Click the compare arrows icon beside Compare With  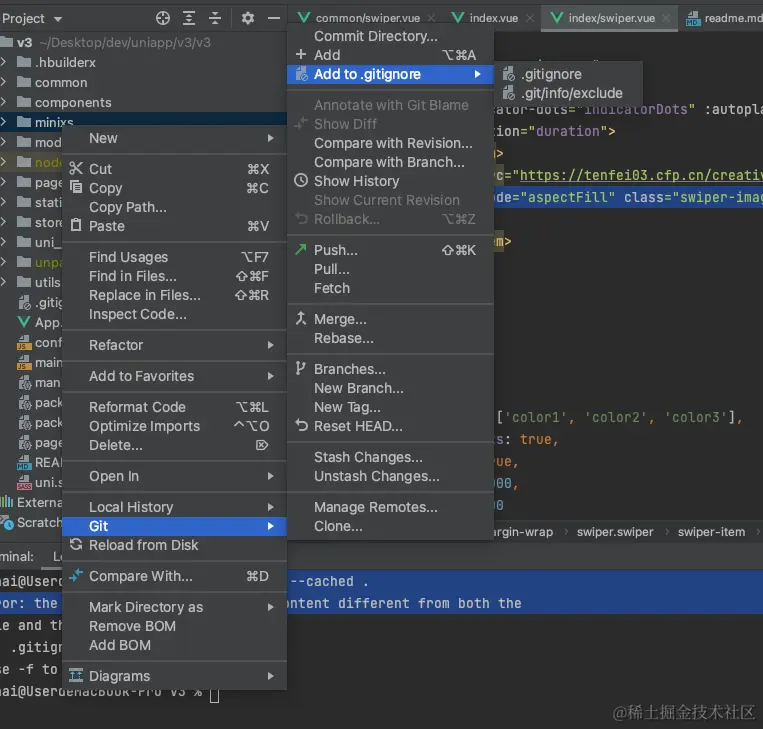click(x=76, y=576)
